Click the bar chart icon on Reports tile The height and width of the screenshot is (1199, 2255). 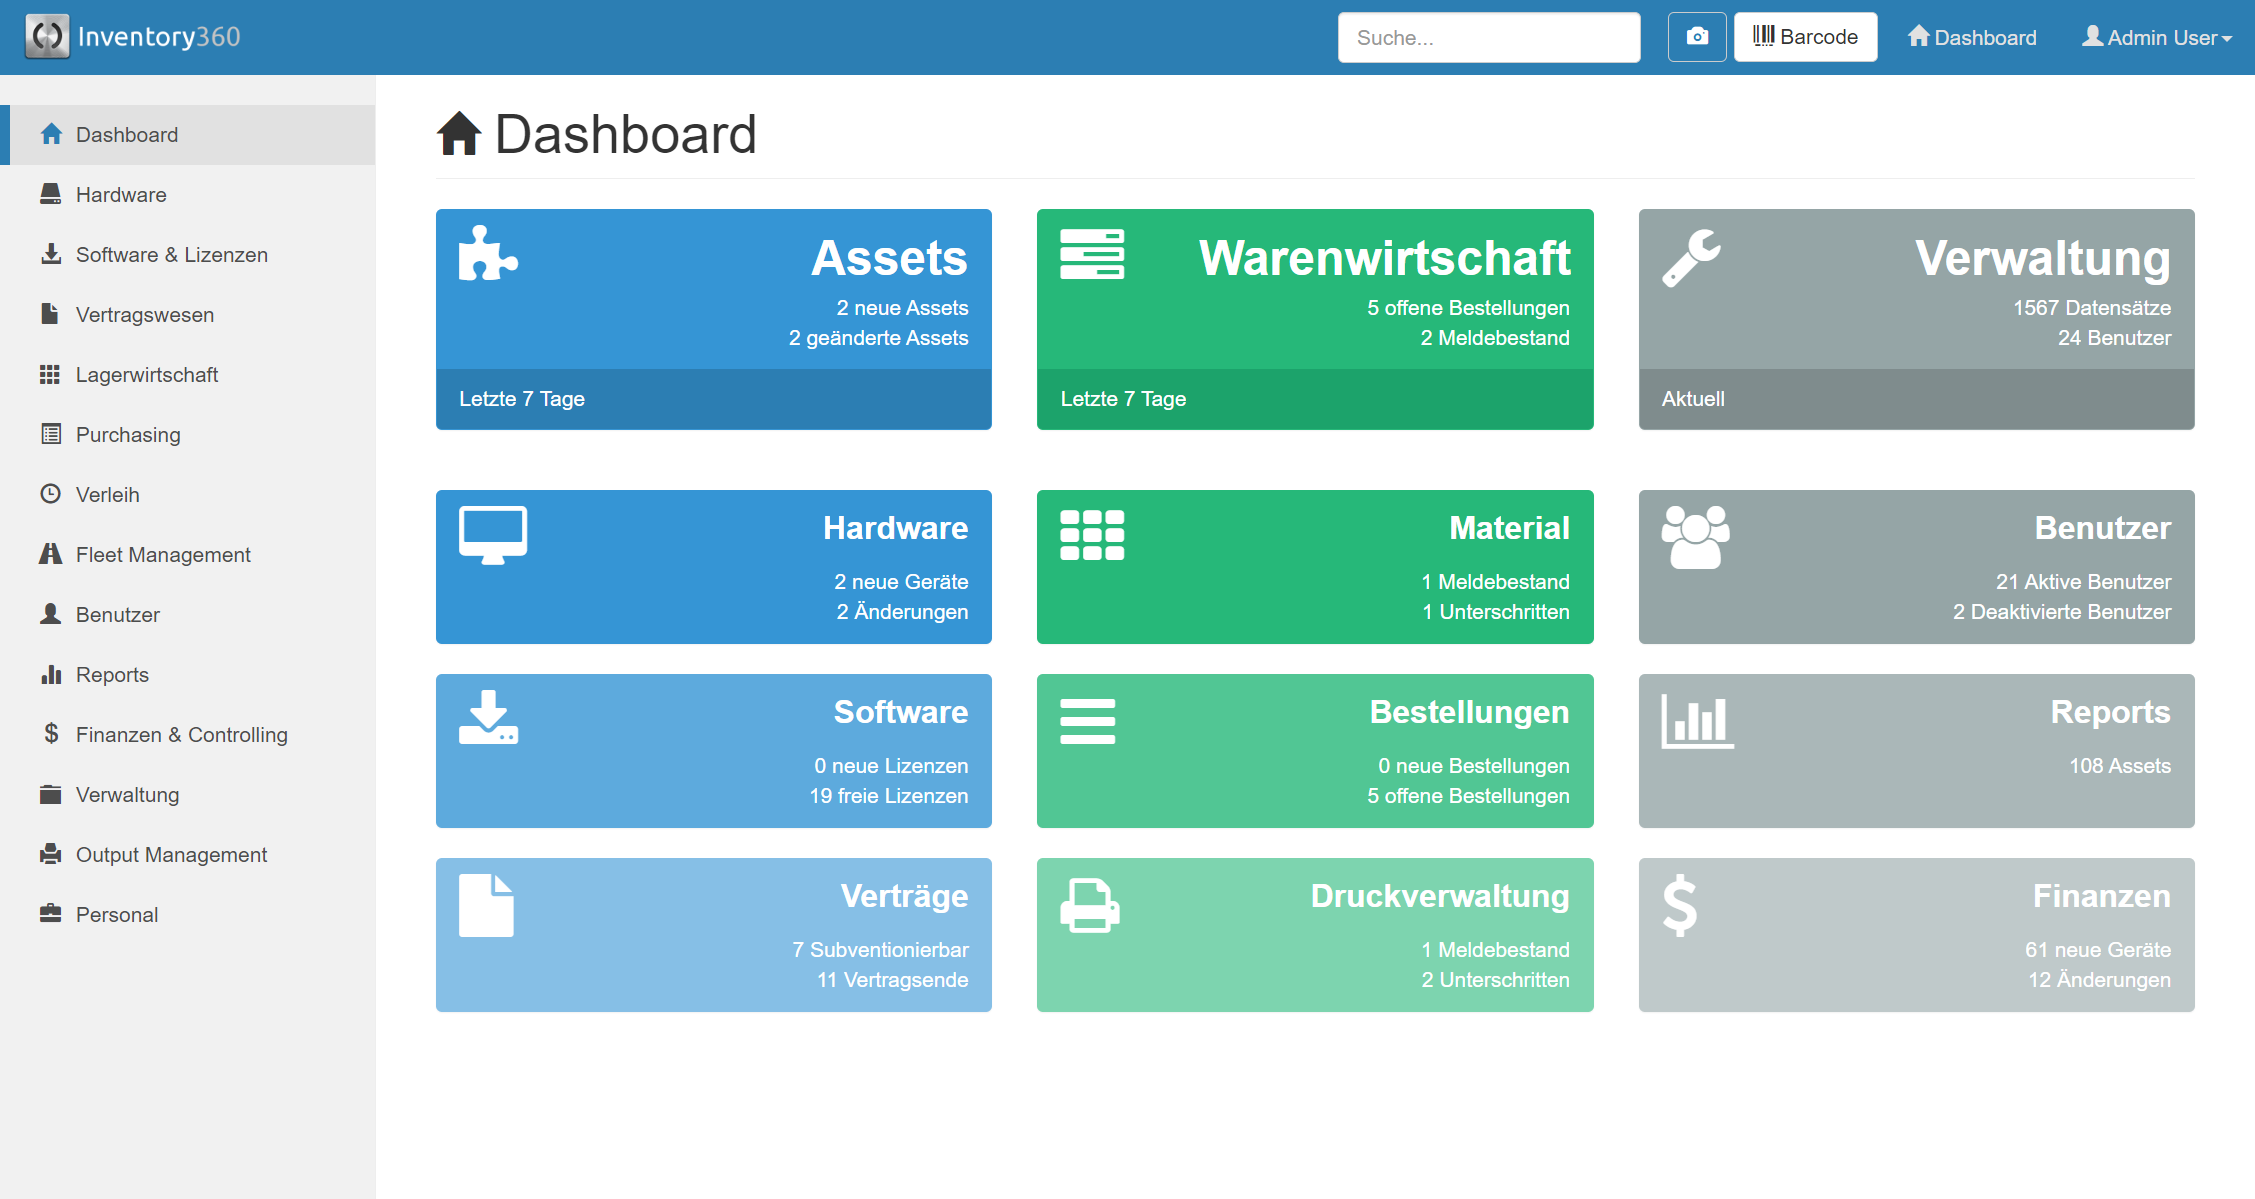point(1697,721)
